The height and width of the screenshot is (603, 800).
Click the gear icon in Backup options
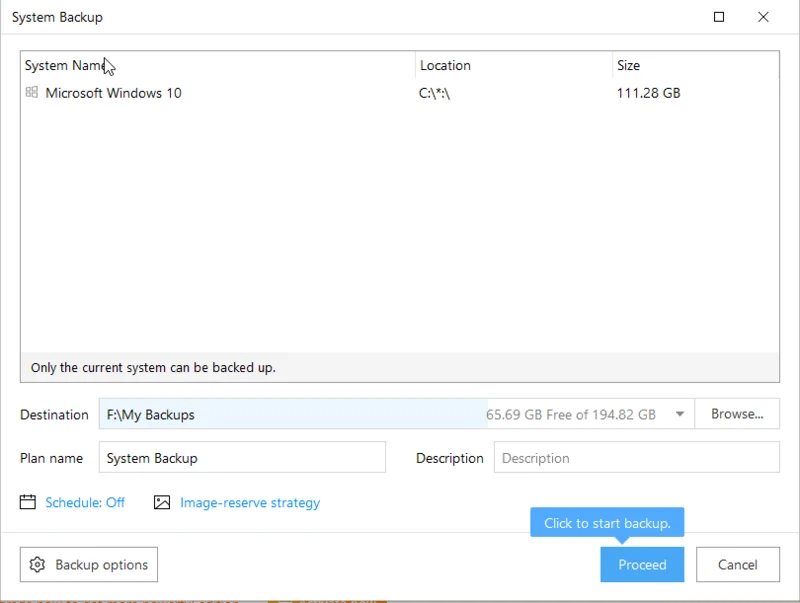[x=37, y=565]
